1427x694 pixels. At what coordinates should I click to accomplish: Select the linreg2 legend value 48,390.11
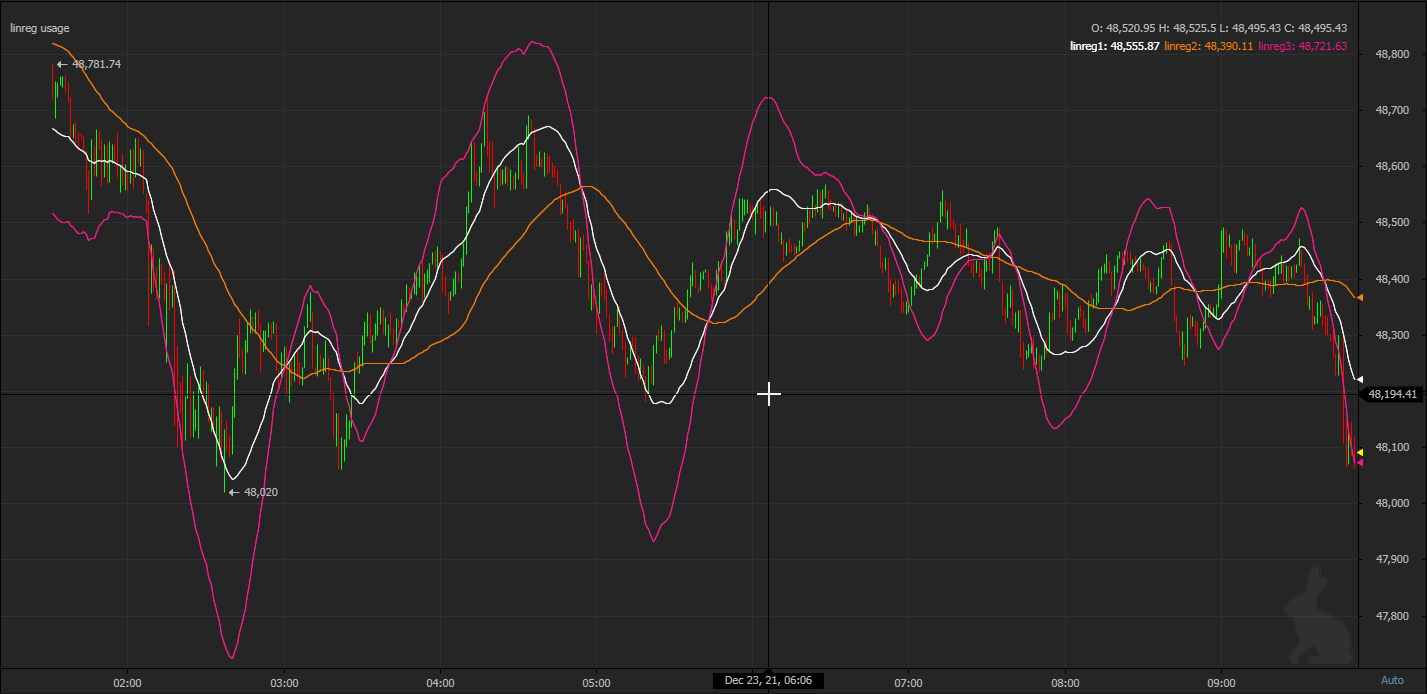point(1229,46)
